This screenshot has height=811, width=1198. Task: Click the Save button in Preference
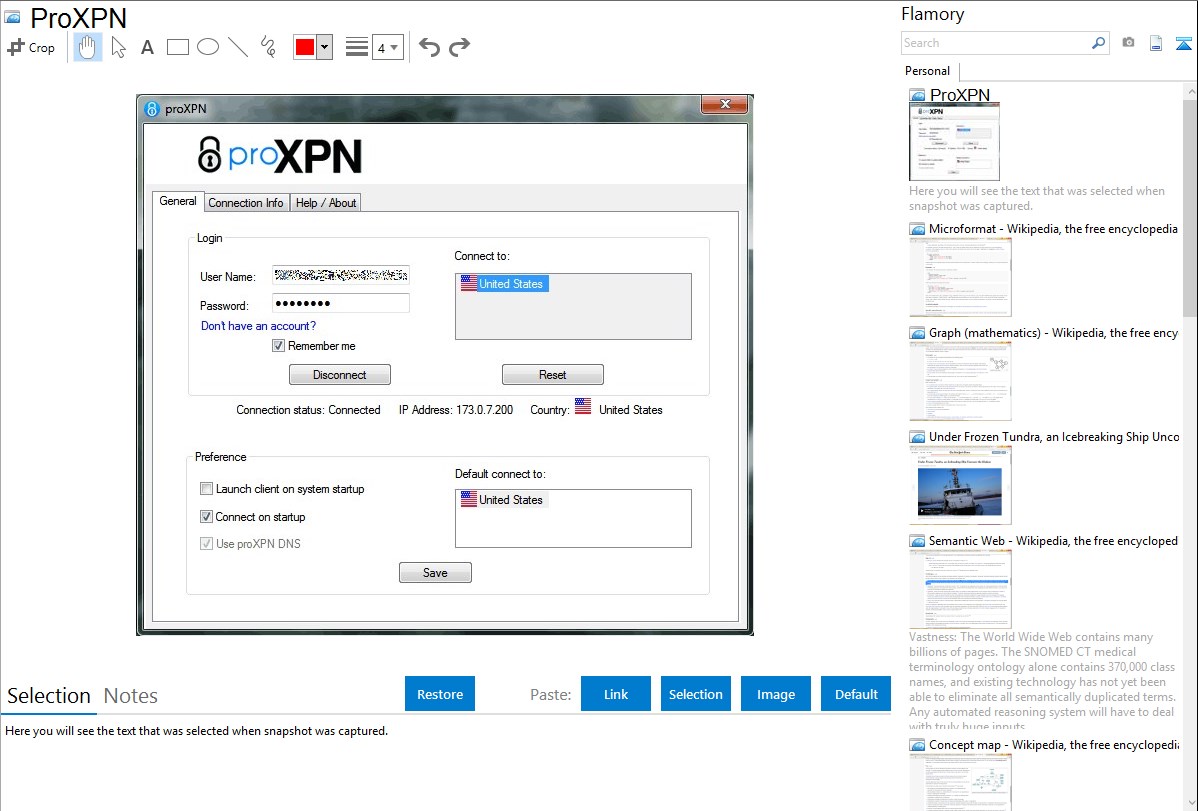435,573
